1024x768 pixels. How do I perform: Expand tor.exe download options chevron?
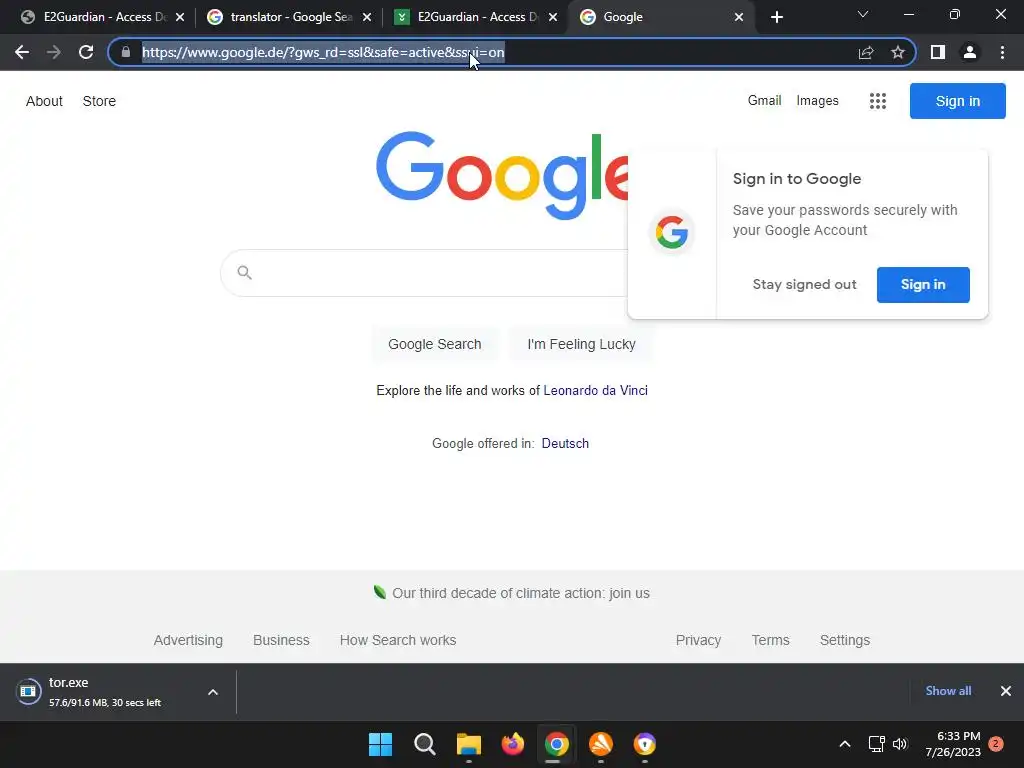click(213, 692)
